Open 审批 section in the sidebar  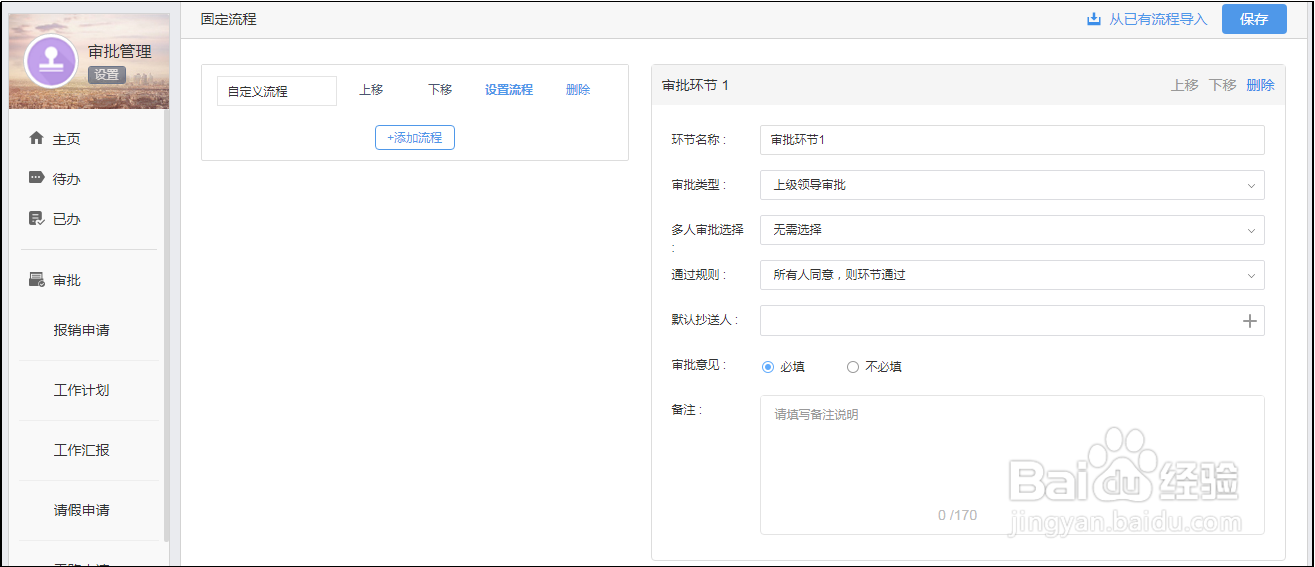click(x=67, y=281)
